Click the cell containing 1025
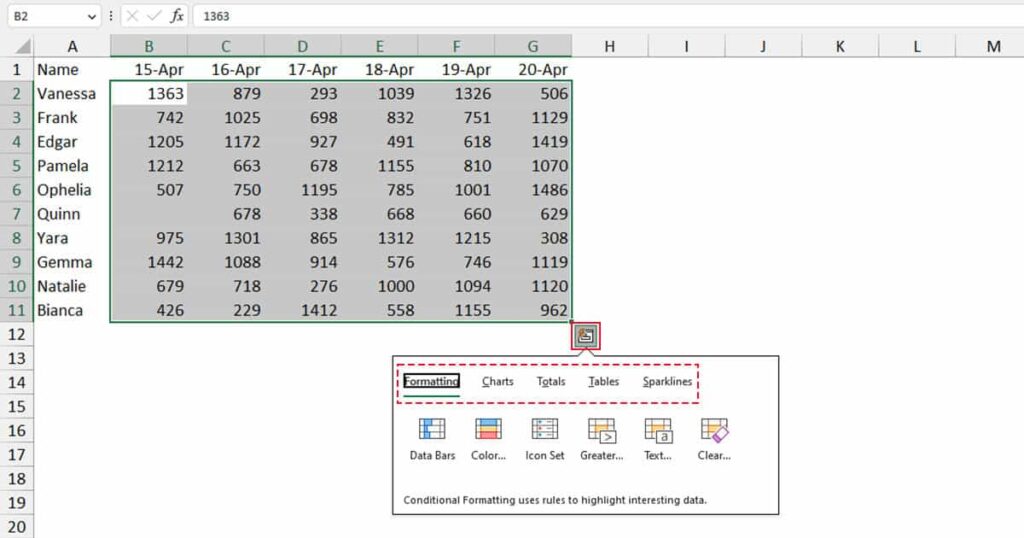Image resolution: width=1024 pixels, height=538 pixels. [x=226, y=118]
